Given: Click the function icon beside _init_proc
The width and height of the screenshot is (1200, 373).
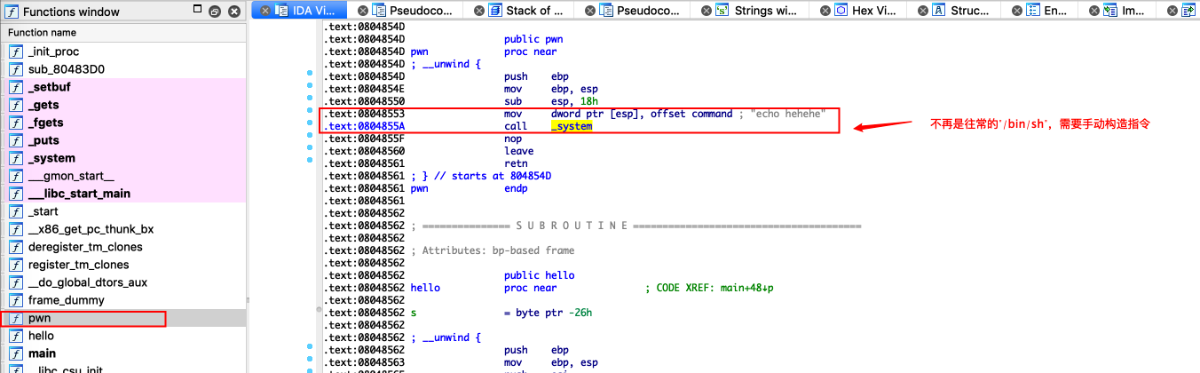Looking at the screenshot, I should tap(15, 51).
